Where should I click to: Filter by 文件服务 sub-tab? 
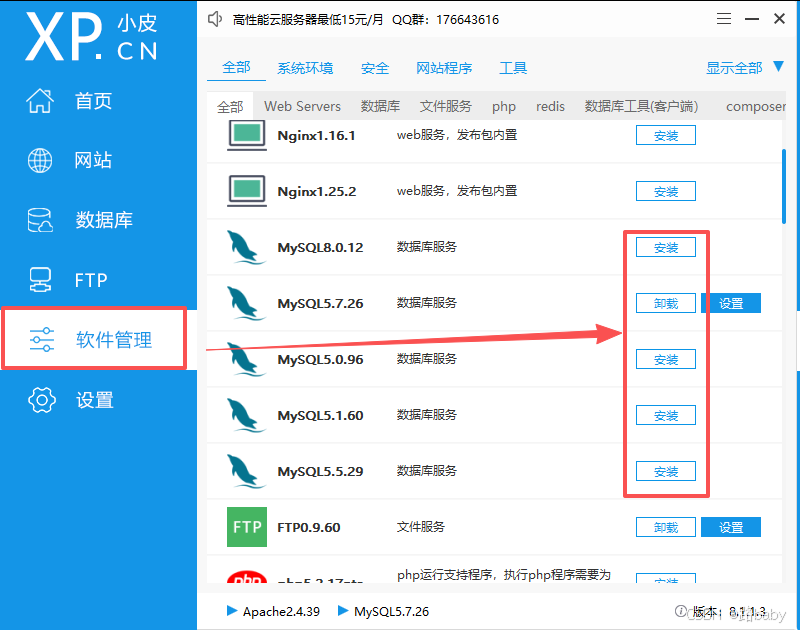click(445, 106)
